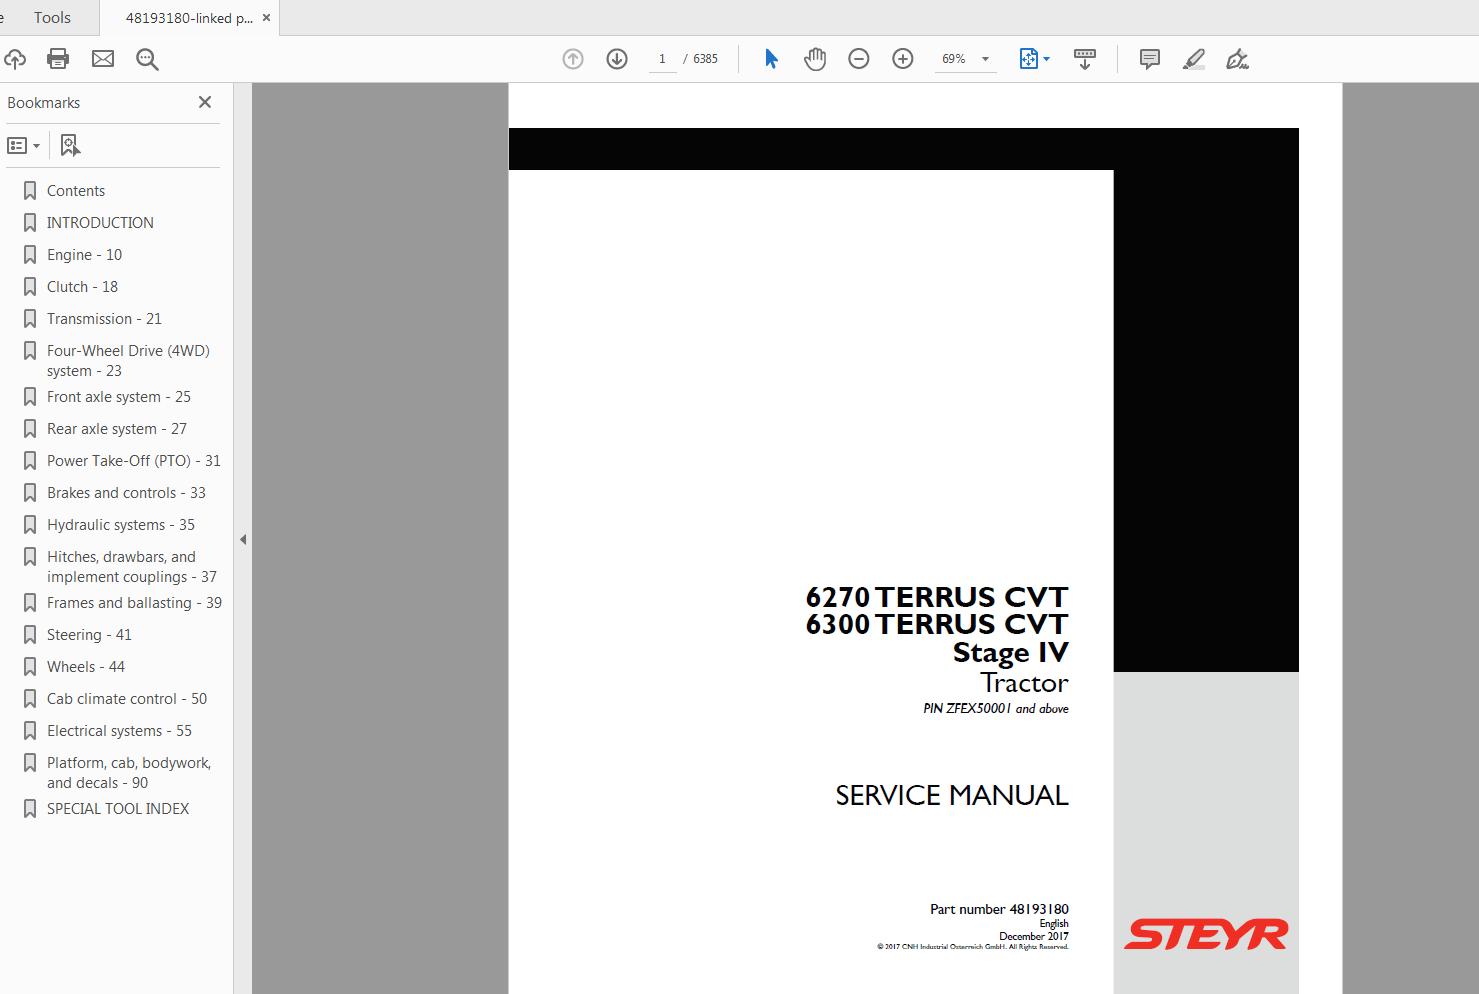1479x994 pixels.
Task: Select the Hand tool for panning
Action: 815,58
